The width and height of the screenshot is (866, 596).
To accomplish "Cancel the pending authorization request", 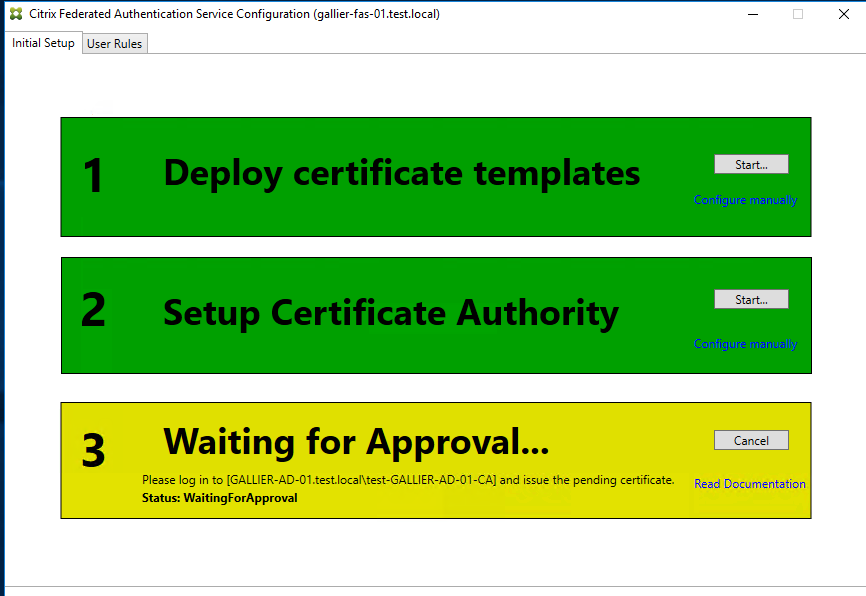I will [x=751, y=440].
